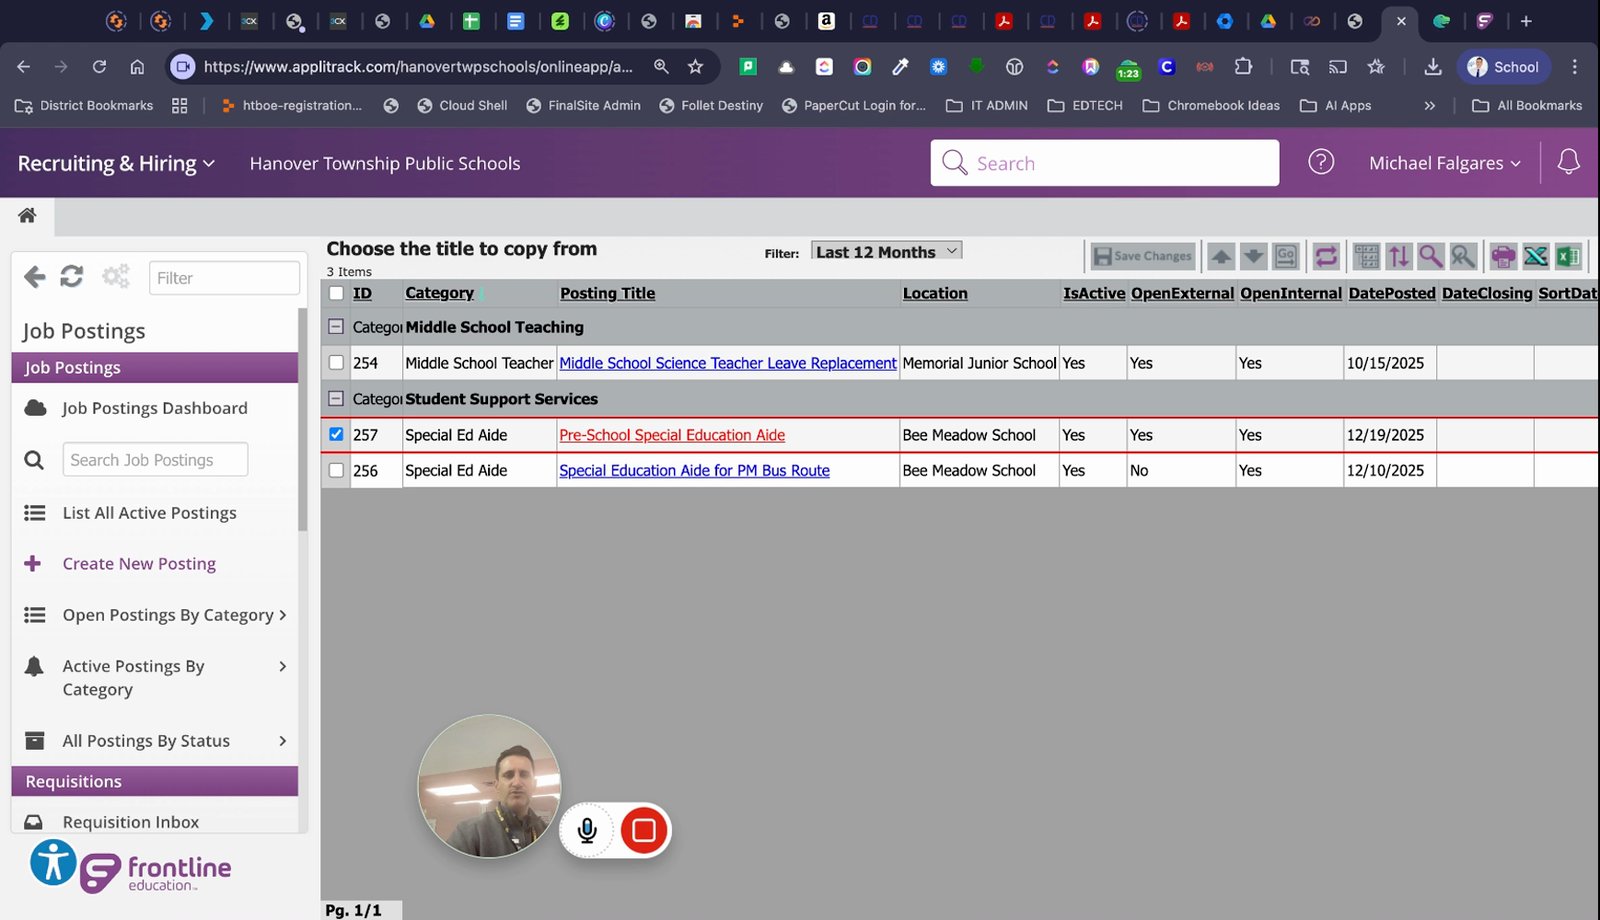
Task: Check the box for posting 254
Action: click(x=336, y=363)
